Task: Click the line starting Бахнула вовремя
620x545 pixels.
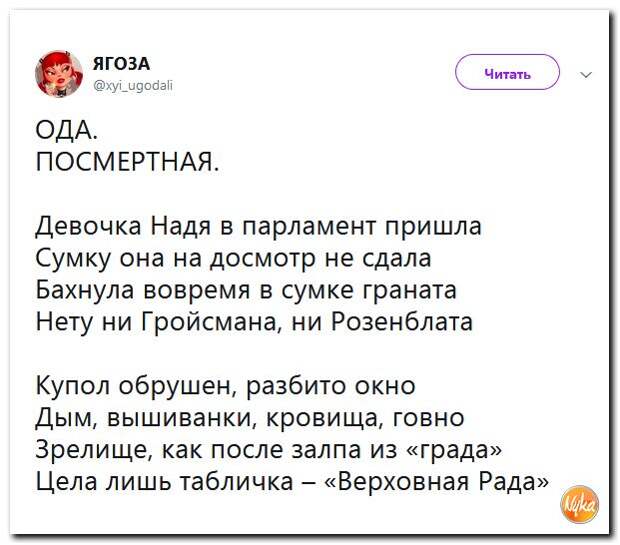Action: tap(246, 290)
